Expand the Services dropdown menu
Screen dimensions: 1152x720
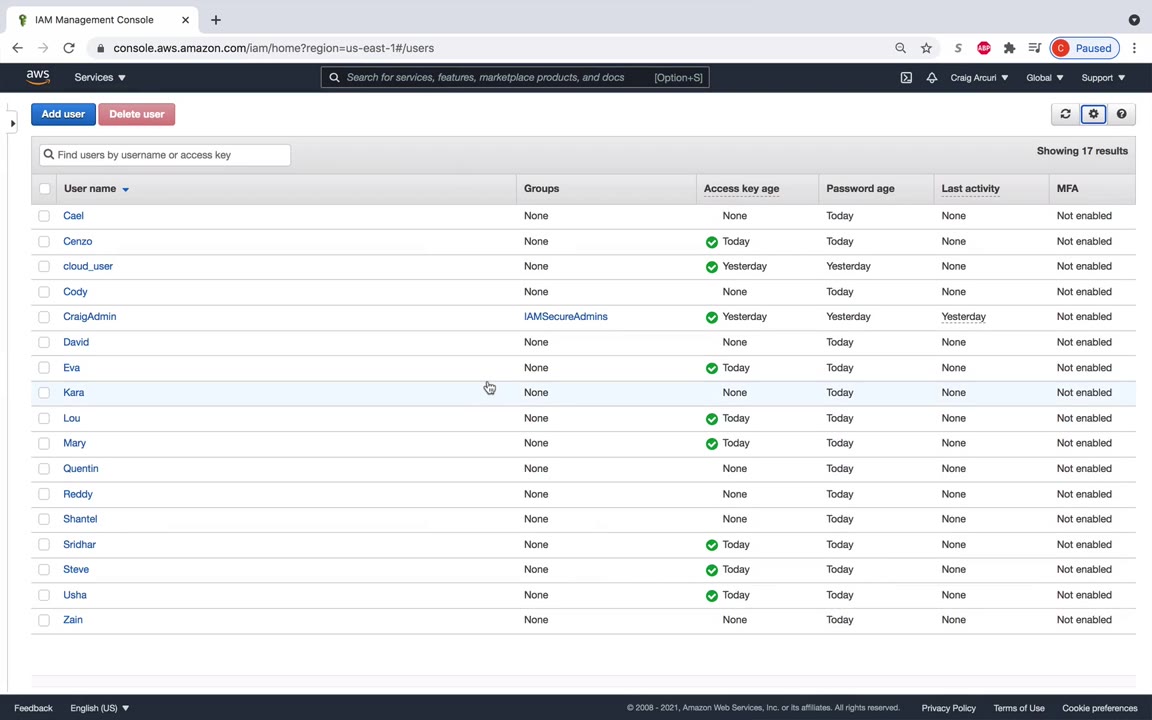pos(99,78)
